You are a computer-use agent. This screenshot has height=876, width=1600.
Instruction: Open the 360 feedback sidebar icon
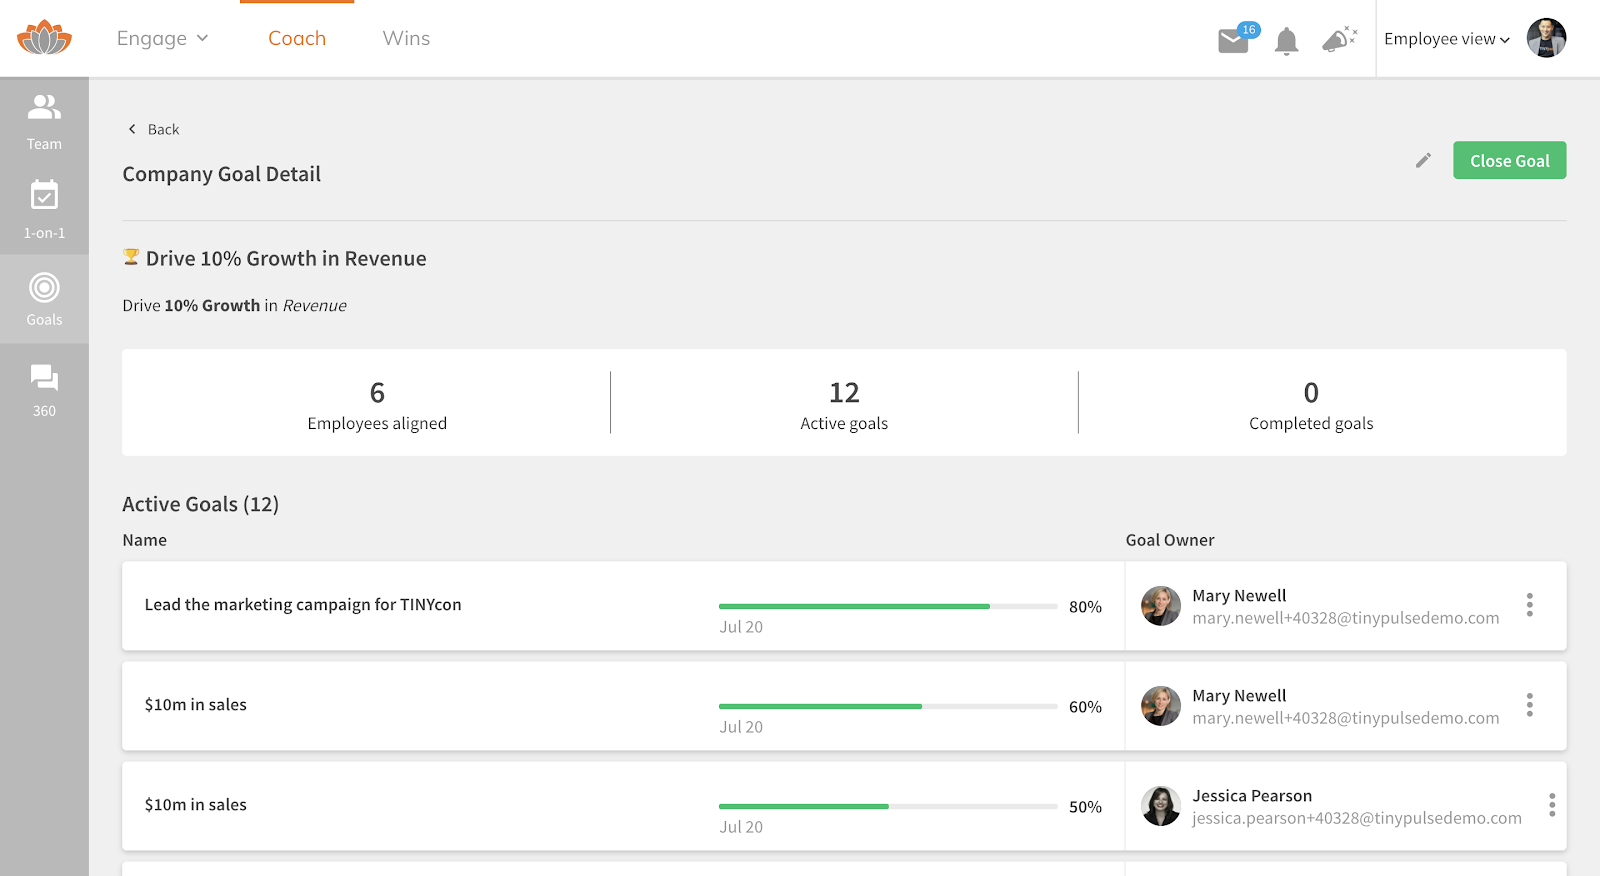(x=44, y=389)
